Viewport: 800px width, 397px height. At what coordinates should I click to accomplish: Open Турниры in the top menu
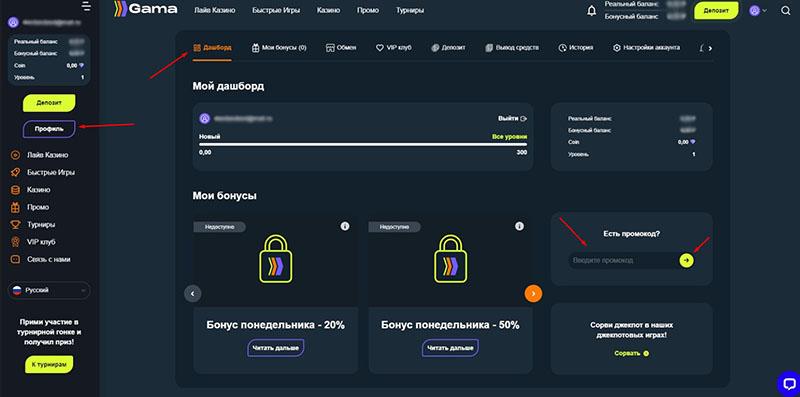pos(410,10)
